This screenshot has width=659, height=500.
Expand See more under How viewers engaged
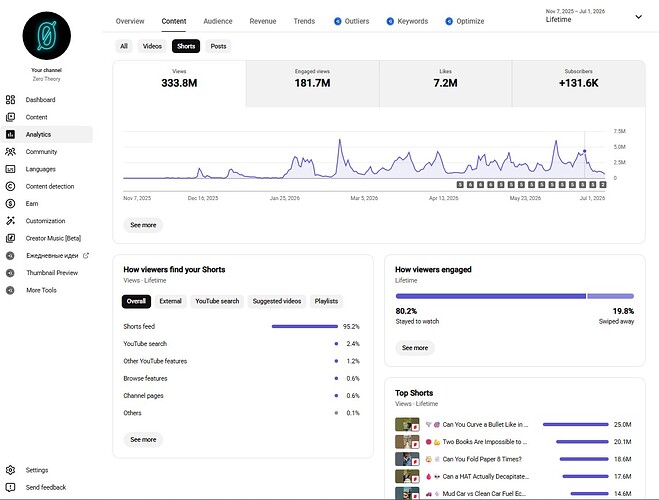[x=415, y=347]
